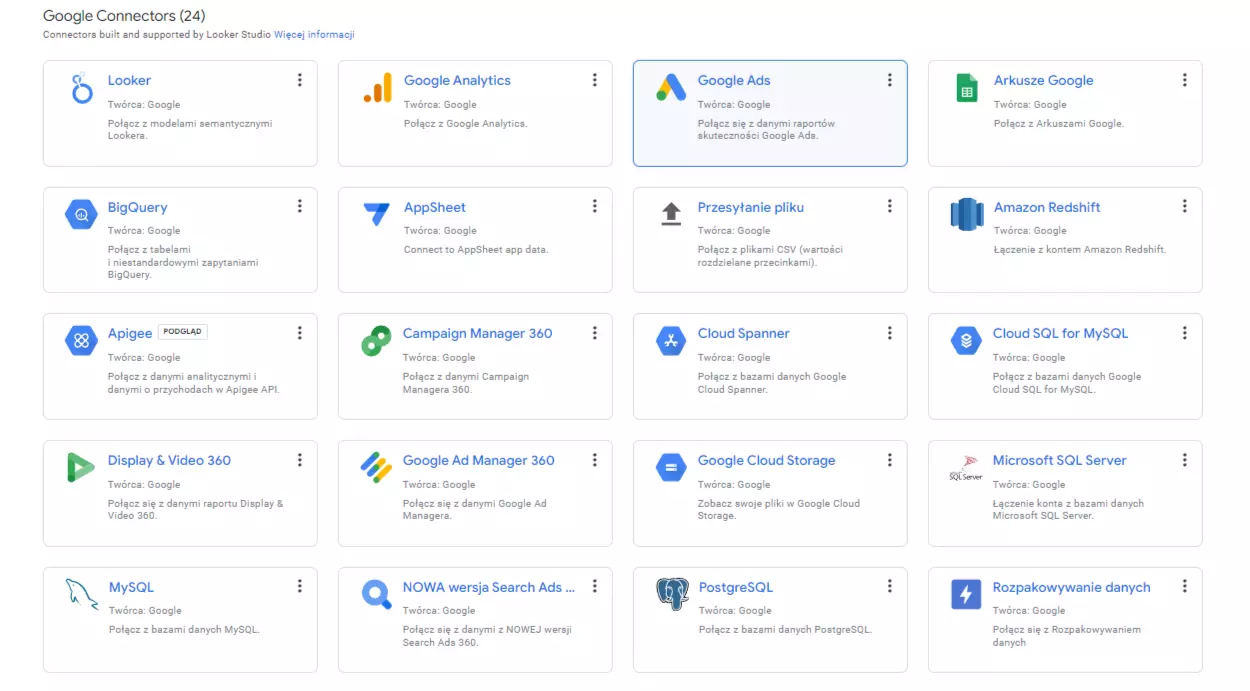Open more options for NOWA wersja Search Ads
The width and height of the screenshot is (1250, 691).
click(x=595, y=587)
